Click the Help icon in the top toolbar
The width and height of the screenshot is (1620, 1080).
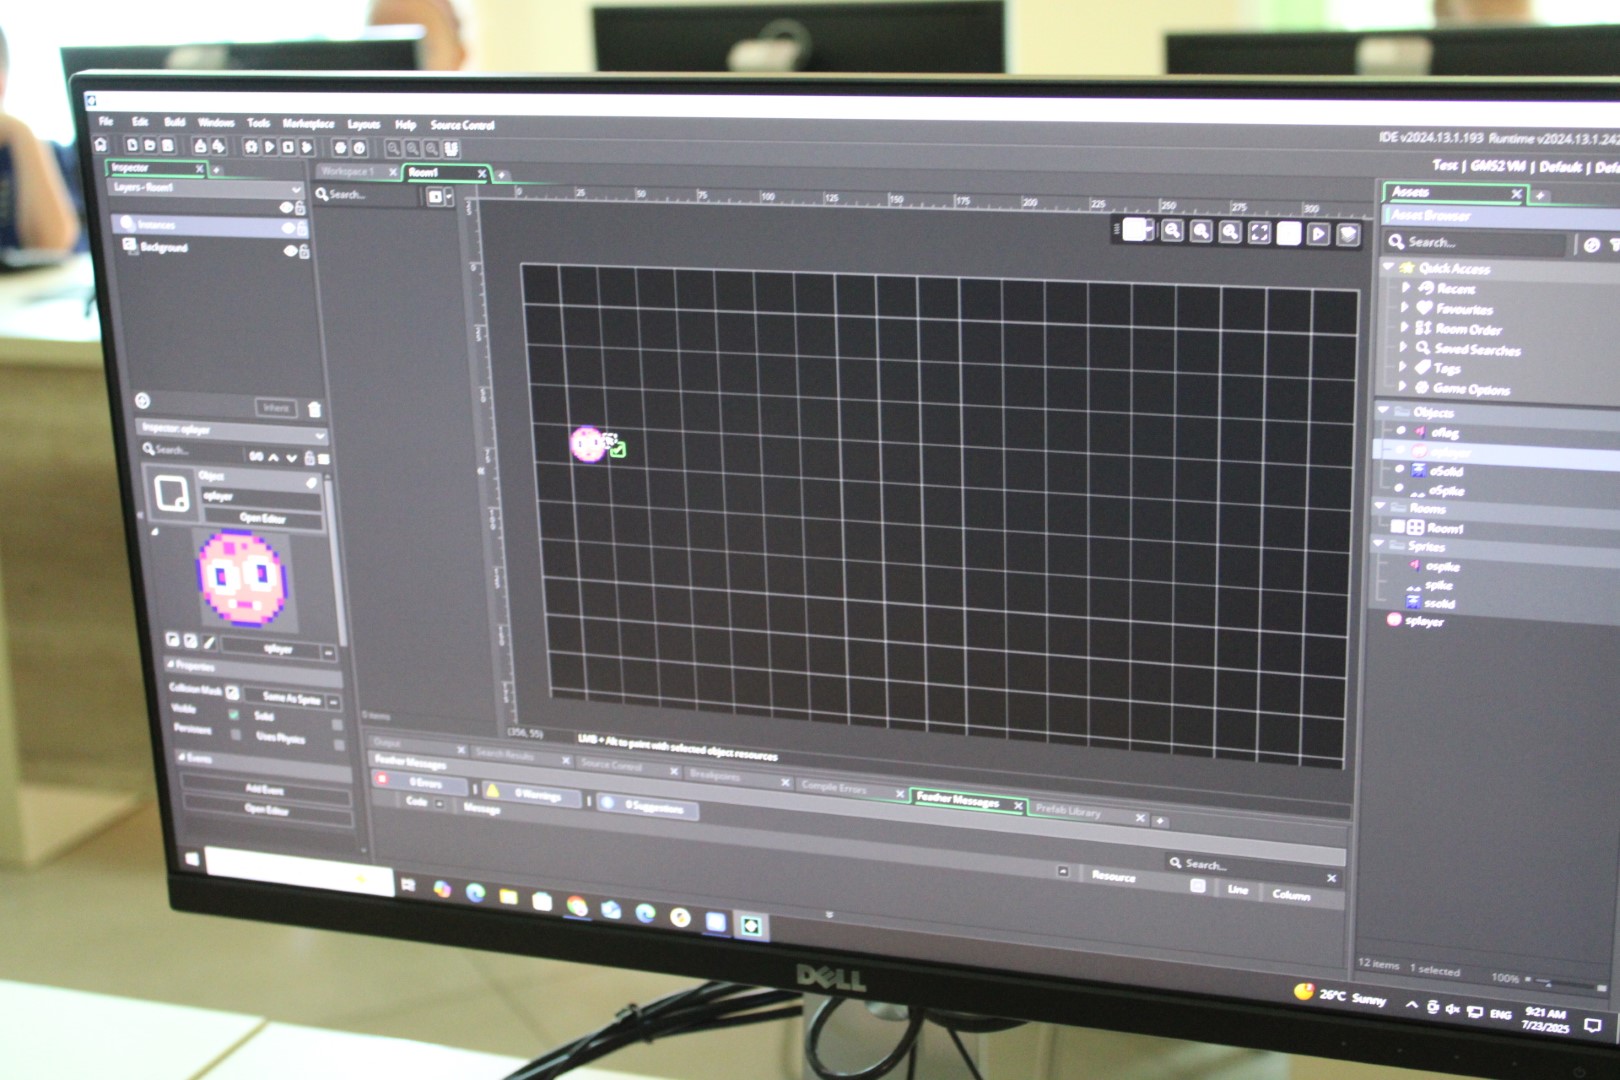(359, 148)
